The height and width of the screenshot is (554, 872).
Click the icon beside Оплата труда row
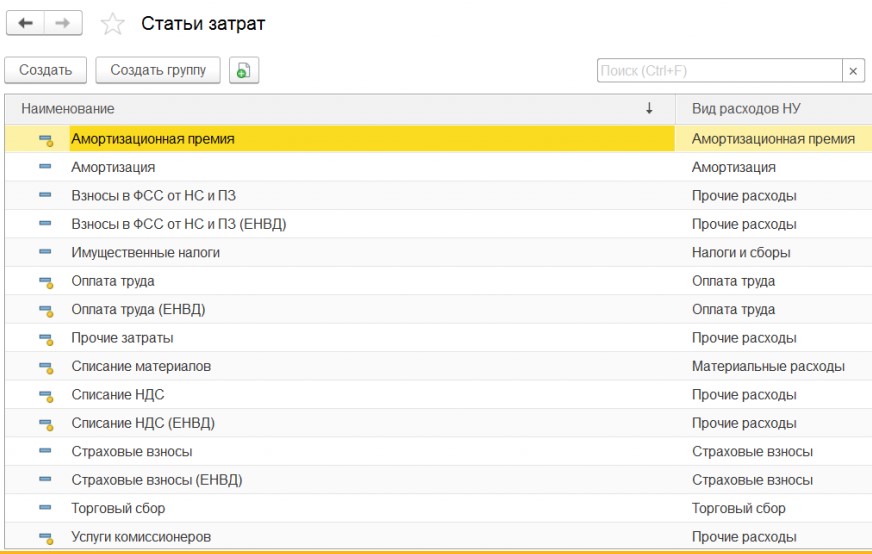tap(46, 282)
